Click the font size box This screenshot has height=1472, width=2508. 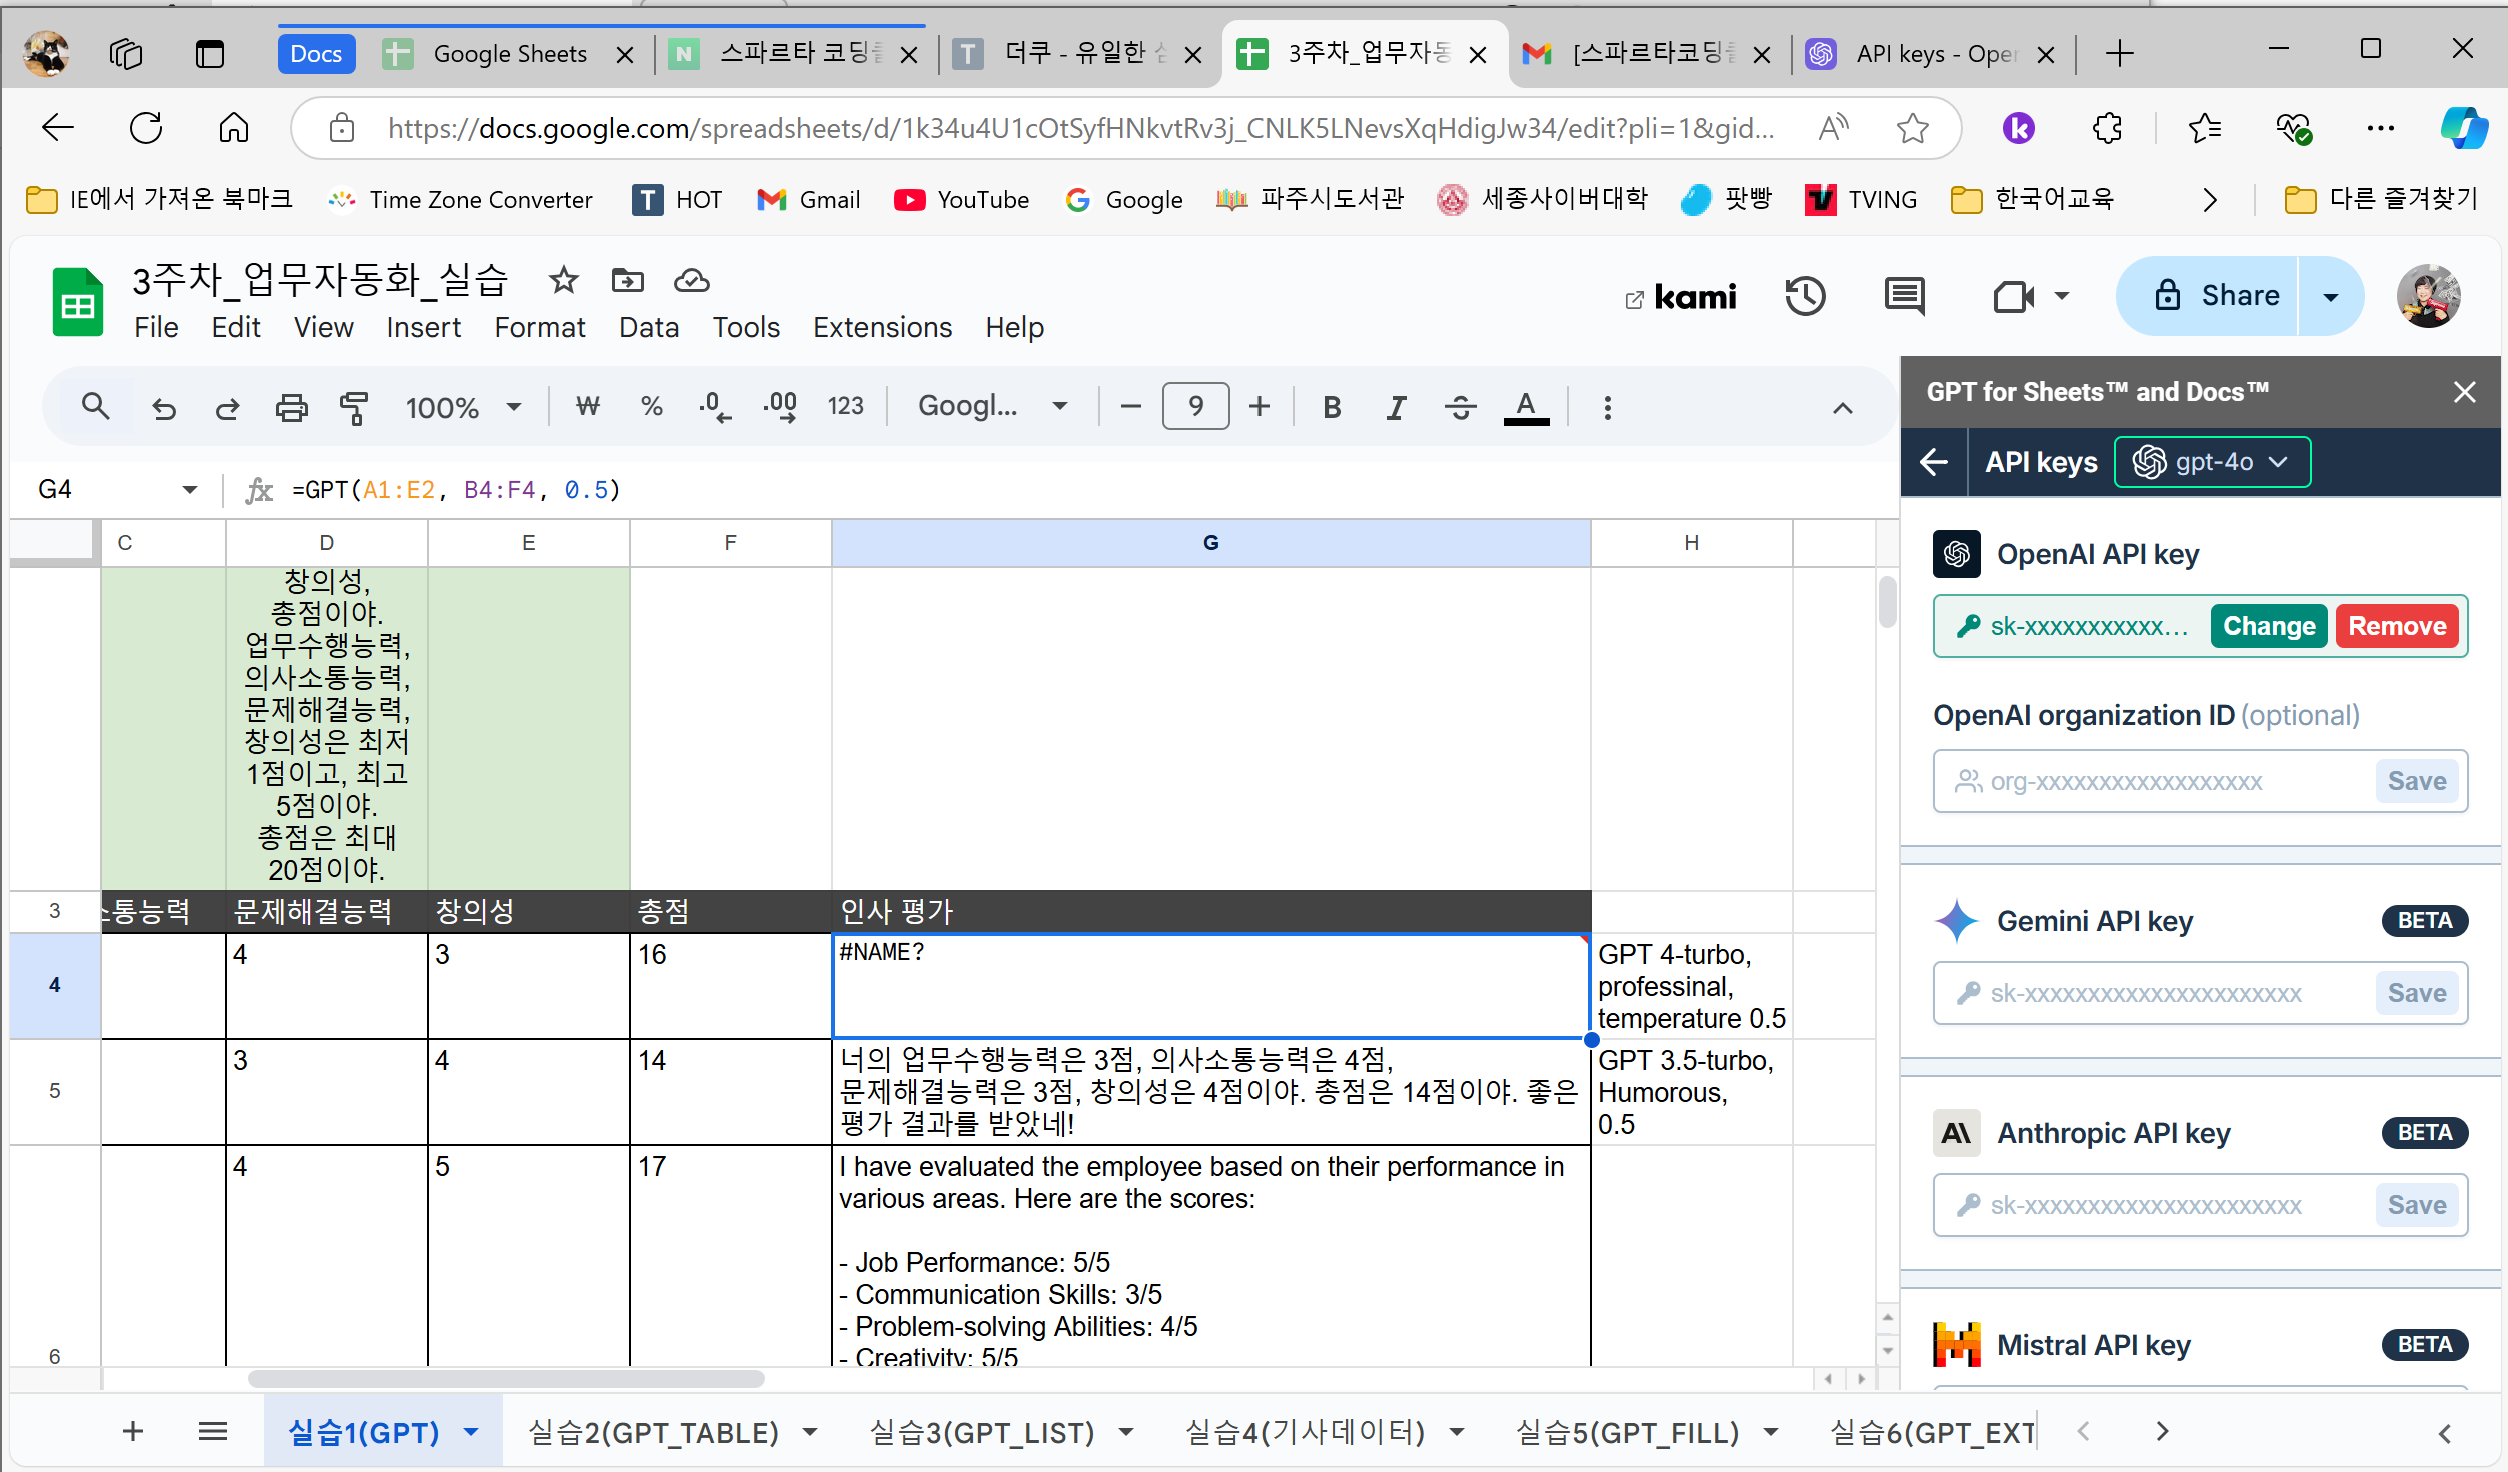1195,406
